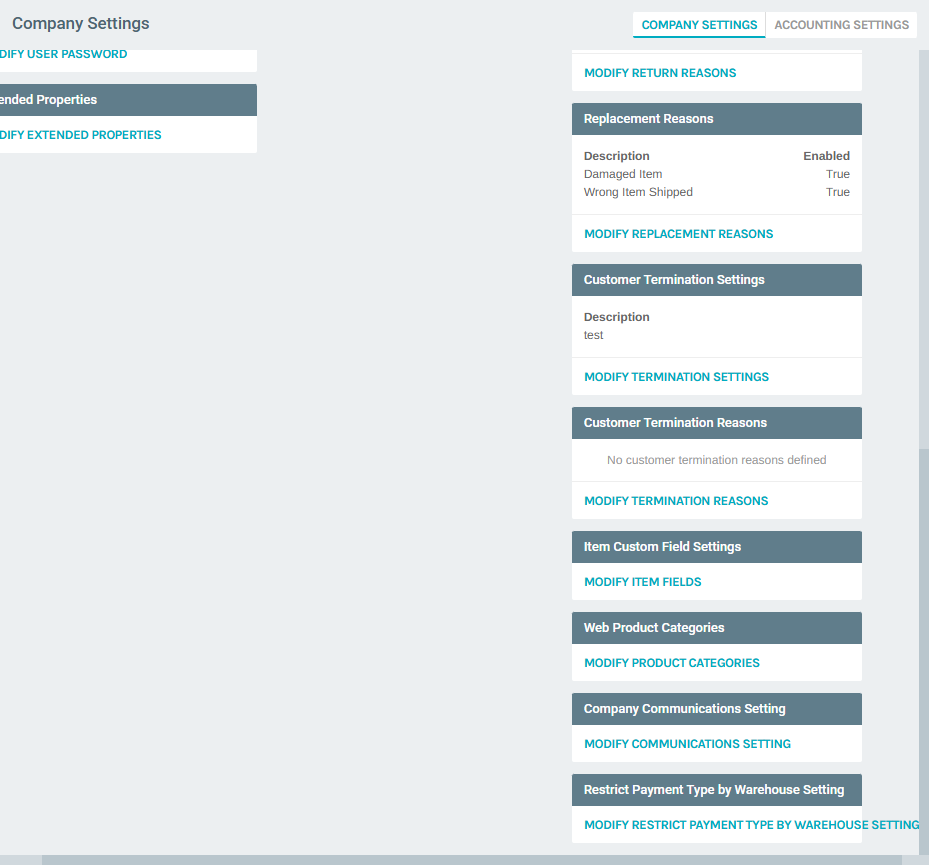The image size is (929, 865).
Task: Open the Modify Return Reasons link
Action: coord(659,72)
